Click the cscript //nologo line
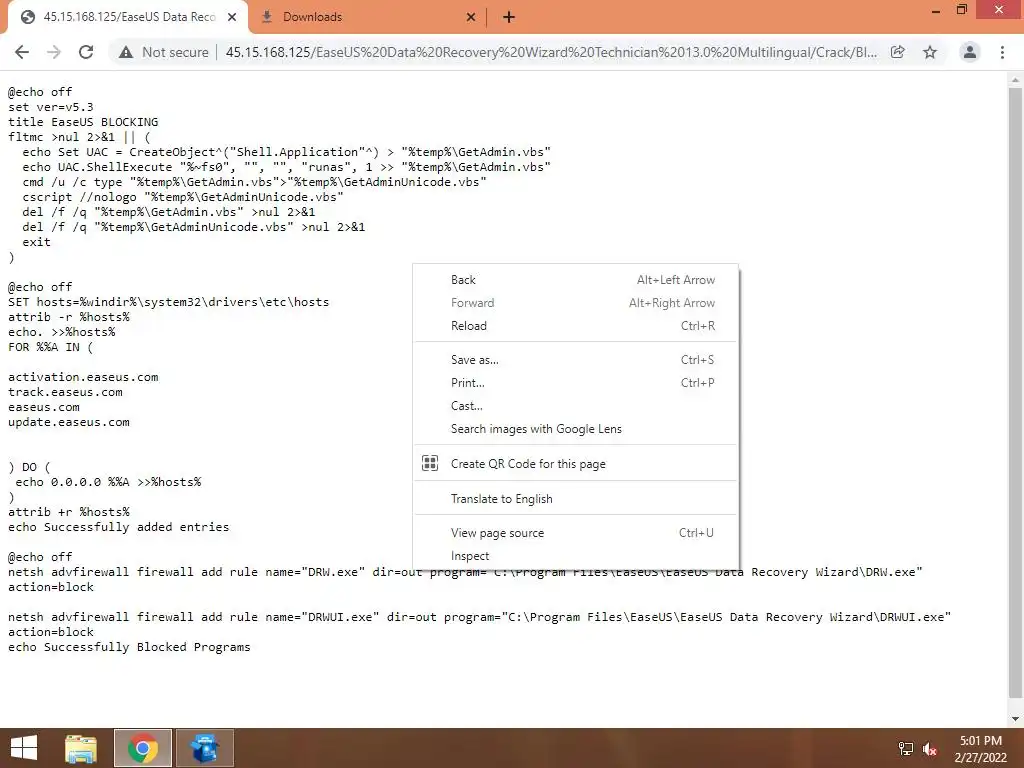The image size is (1024, 768). click(x=183, y=197)
